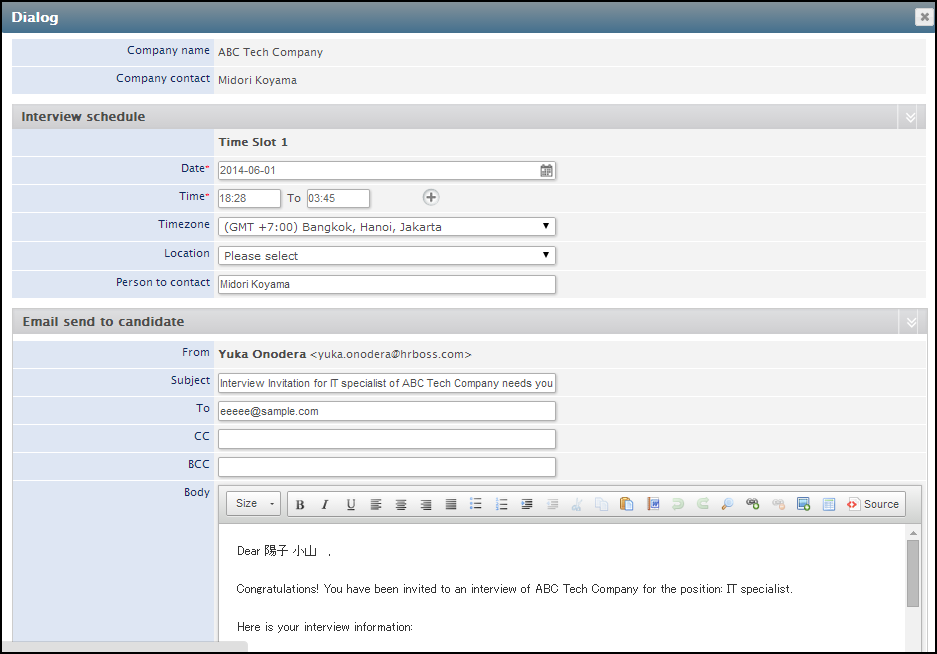Click the Person to contact field
The width and height of the screenshot is (937, 654).
pyautogui.click(x=387, y=285)
